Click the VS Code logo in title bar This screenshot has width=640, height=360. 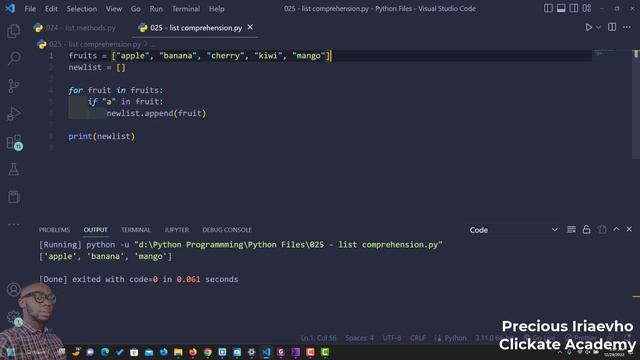click(x=10, y=8)
